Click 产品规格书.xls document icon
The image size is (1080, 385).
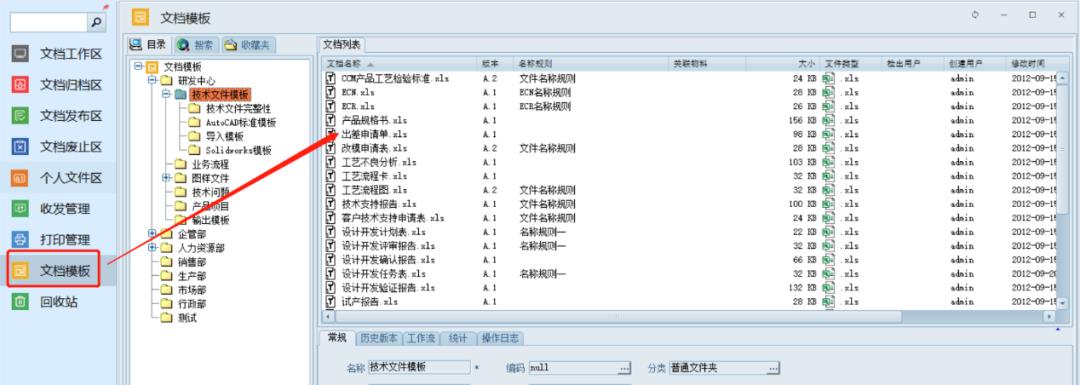click(x=331, y=120)
